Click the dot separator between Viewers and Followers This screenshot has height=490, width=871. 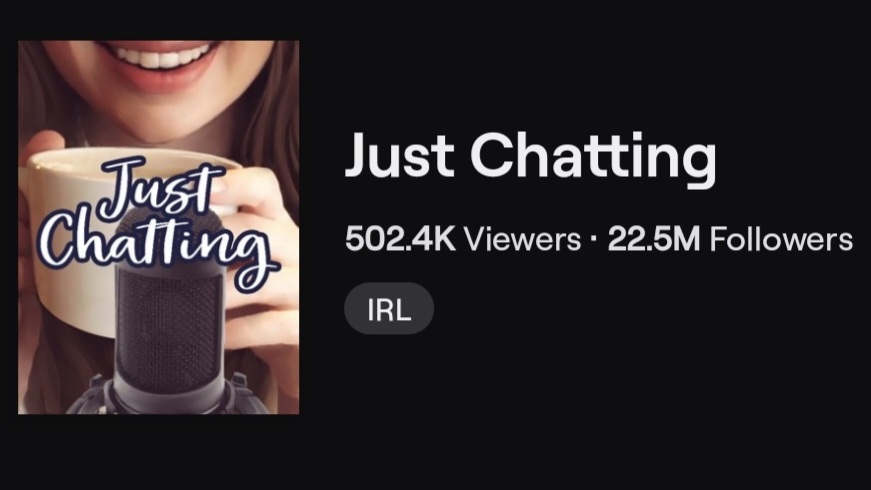coord(594,240)
